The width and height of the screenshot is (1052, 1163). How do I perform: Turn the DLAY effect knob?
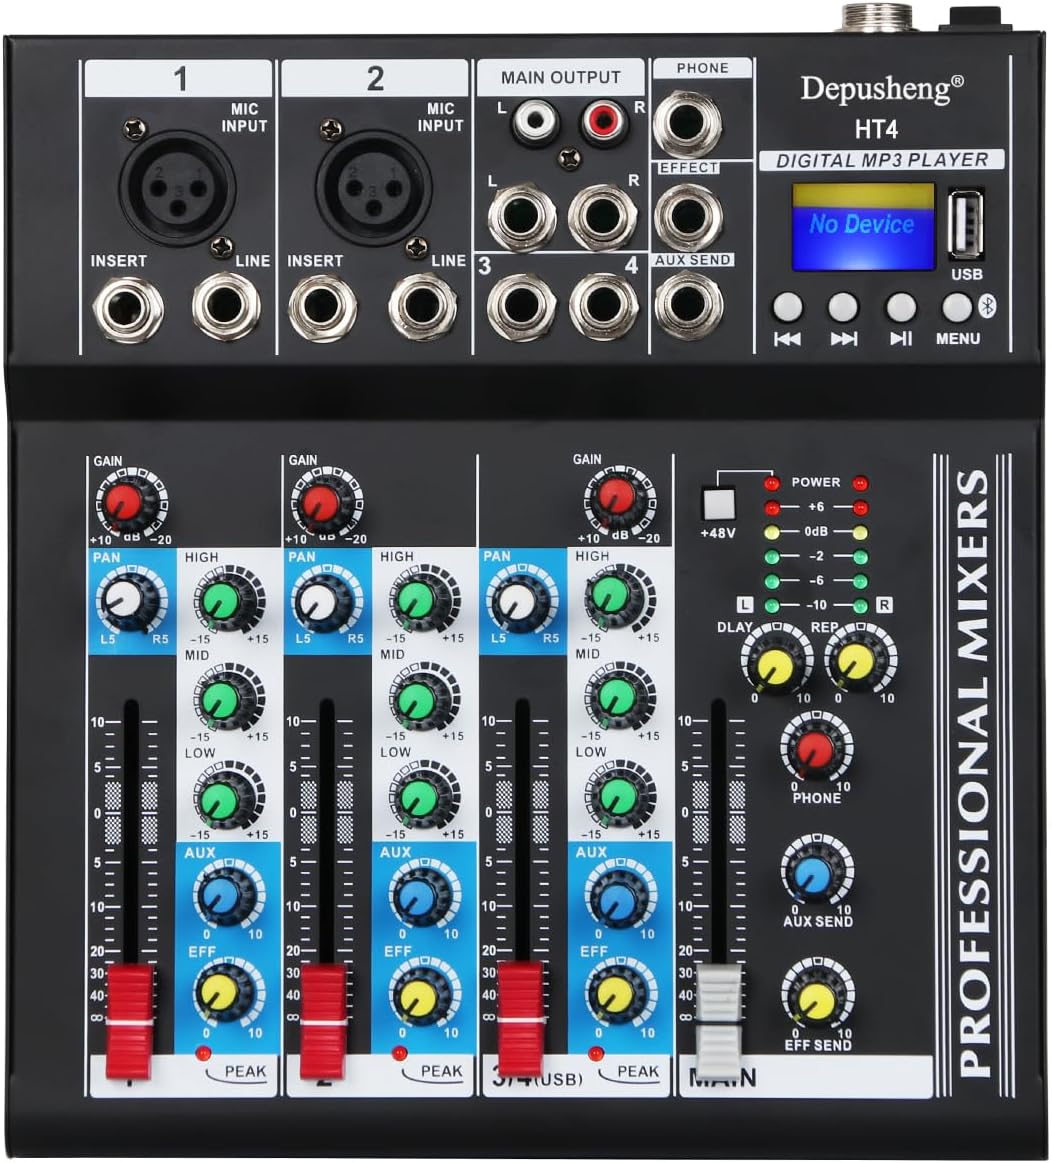pyautogui.click(x=775, y=665)
